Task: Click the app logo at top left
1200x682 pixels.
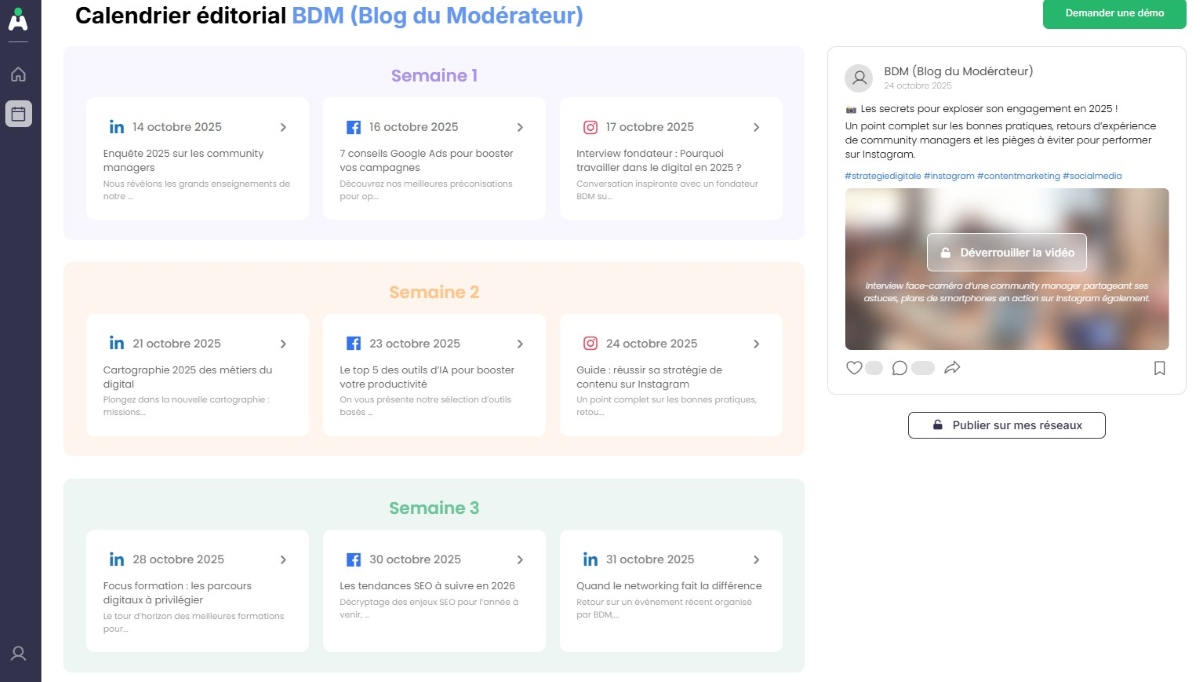Action: (x=18, y=19)
